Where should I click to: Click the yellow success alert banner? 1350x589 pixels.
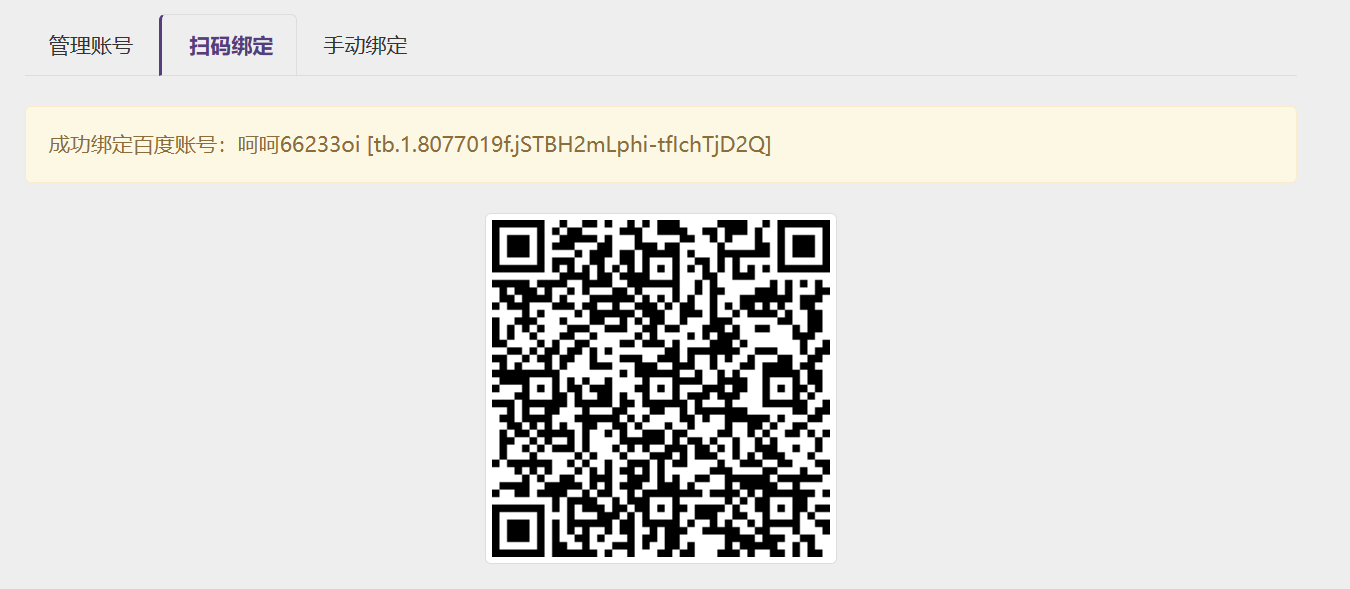661,145
